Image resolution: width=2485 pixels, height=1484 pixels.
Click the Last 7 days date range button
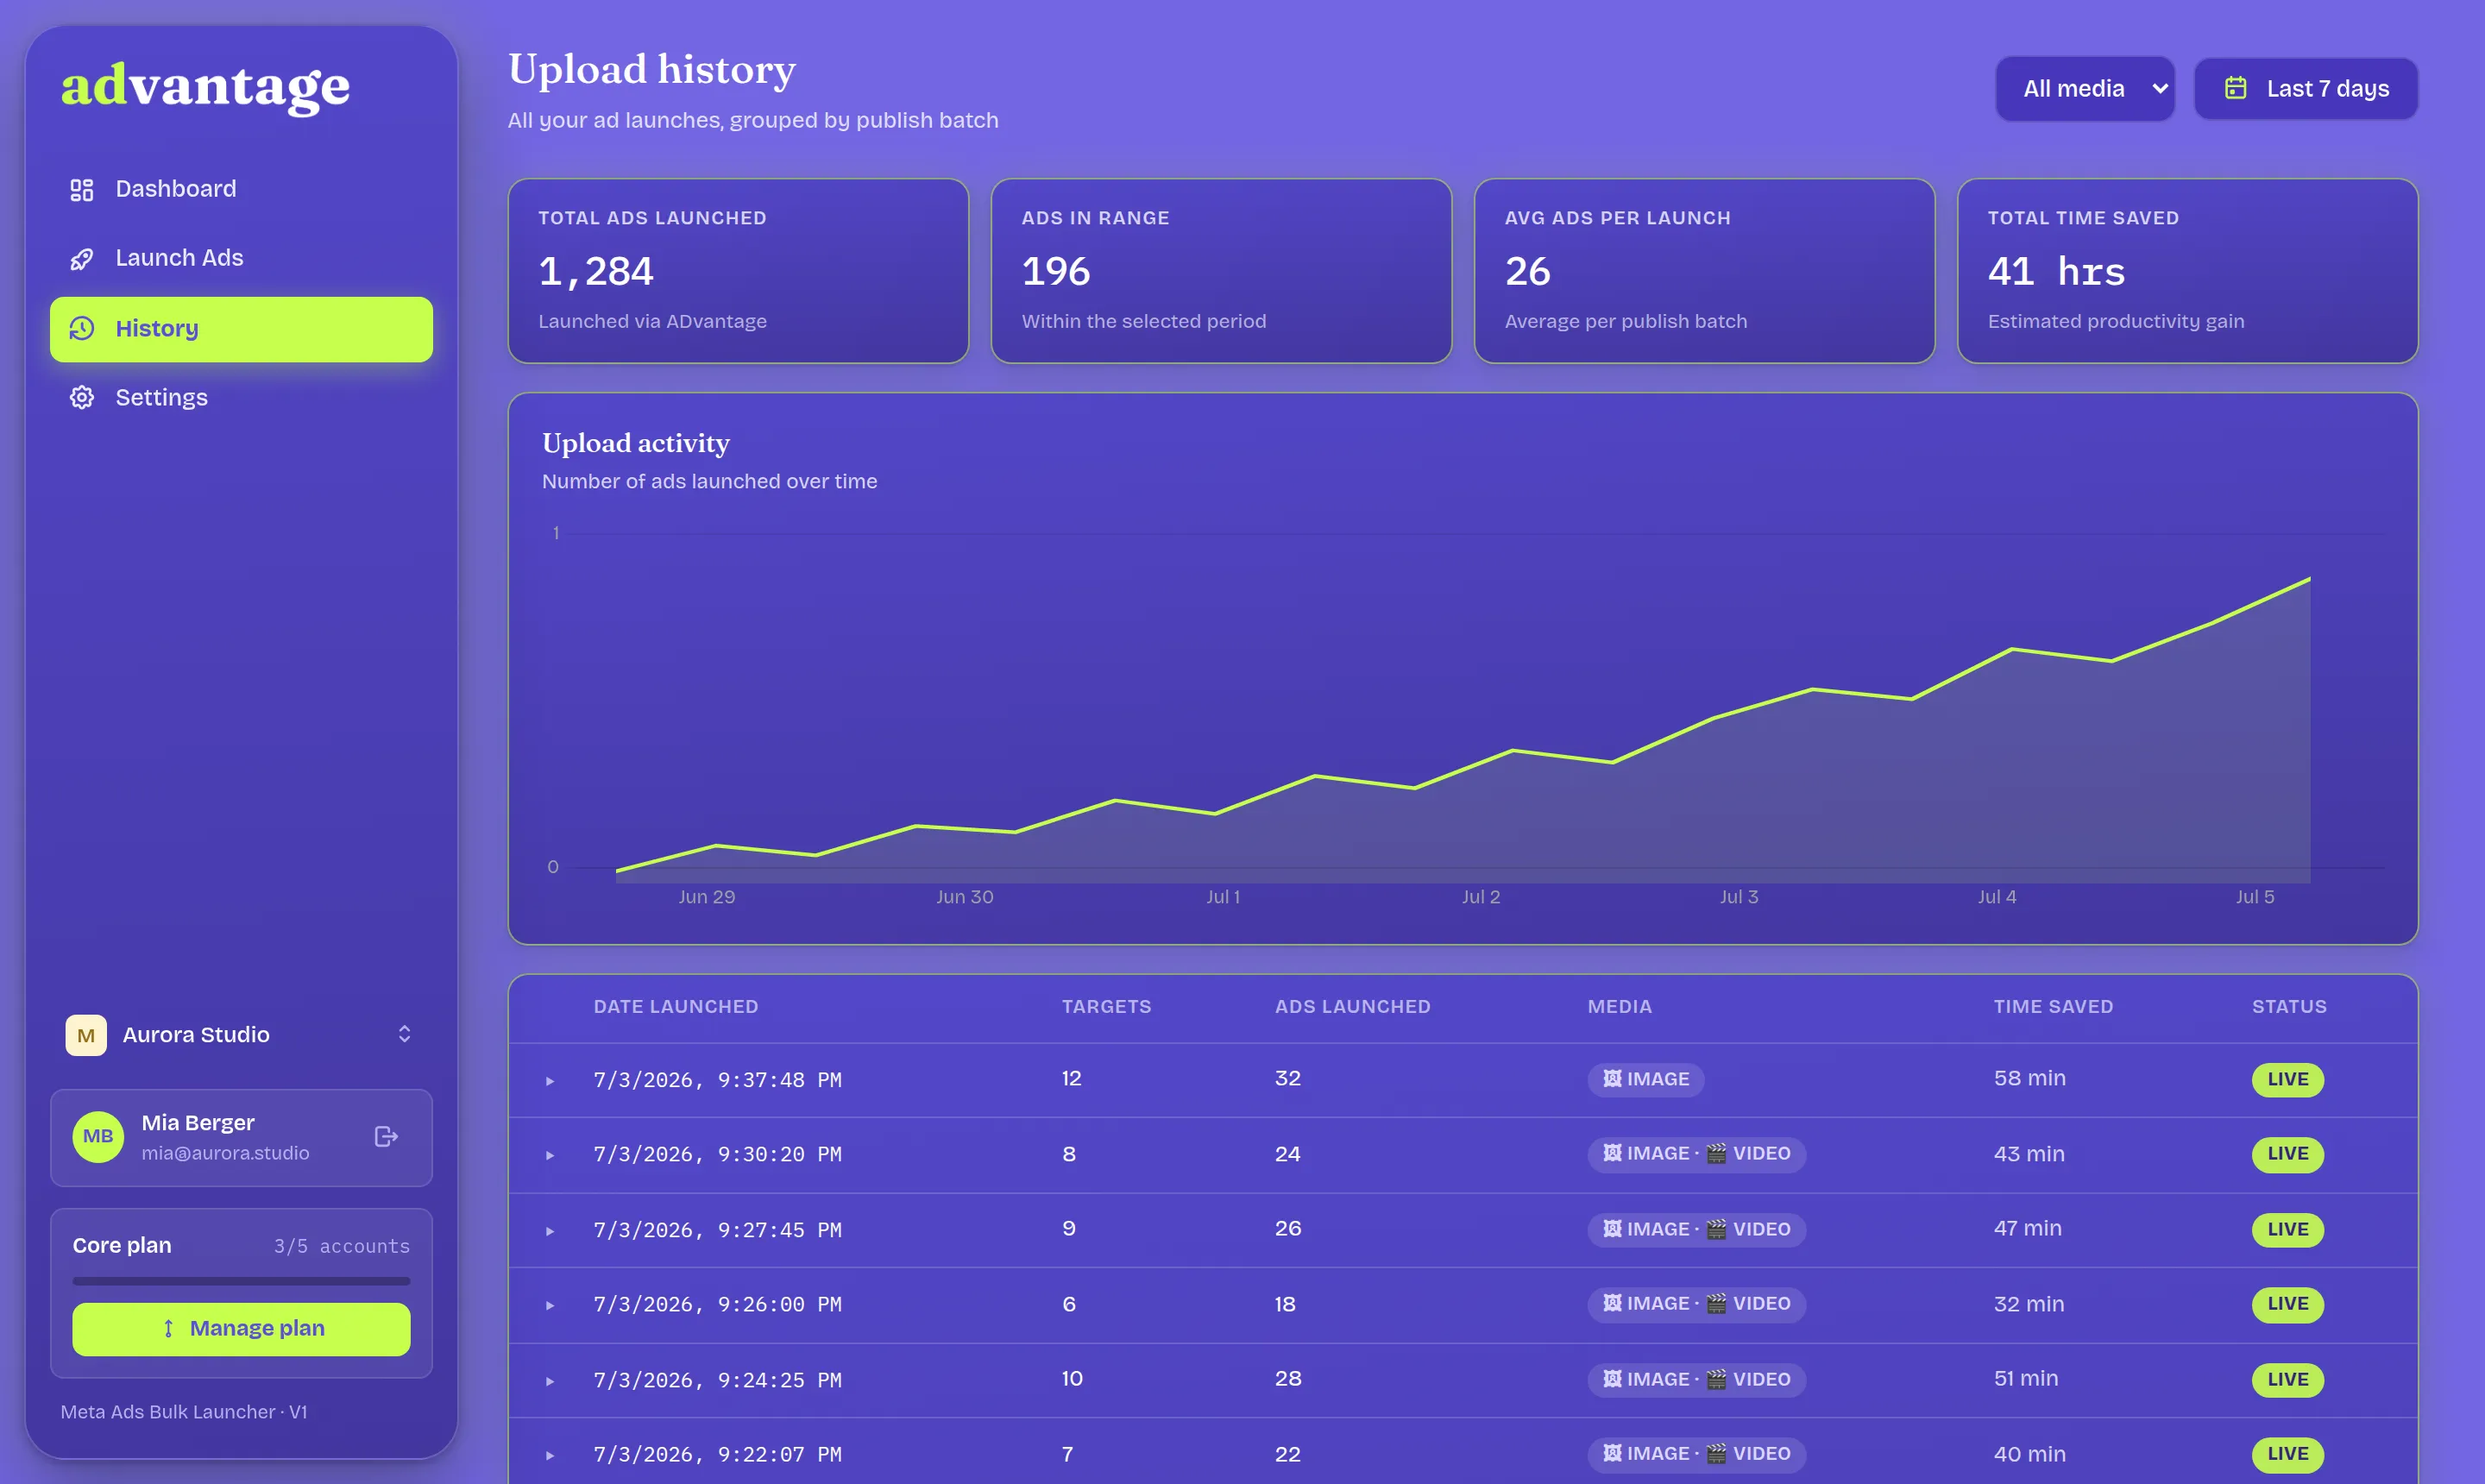(2305, 88)
